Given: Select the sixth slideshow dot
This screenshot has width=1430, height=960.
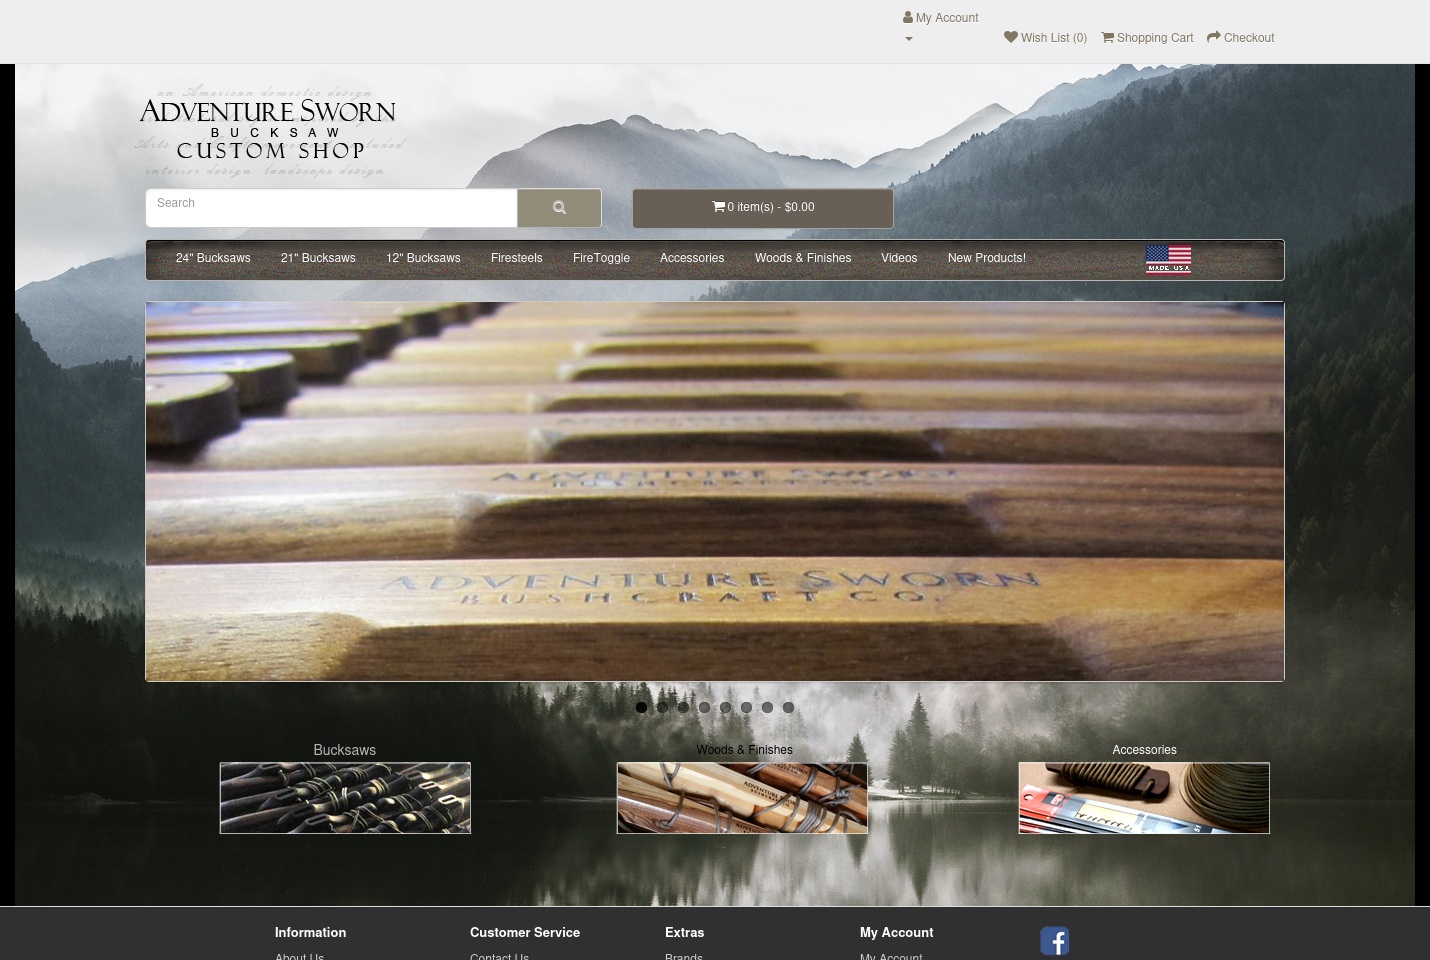Looking at the screenshot, I should click(746, 707).
